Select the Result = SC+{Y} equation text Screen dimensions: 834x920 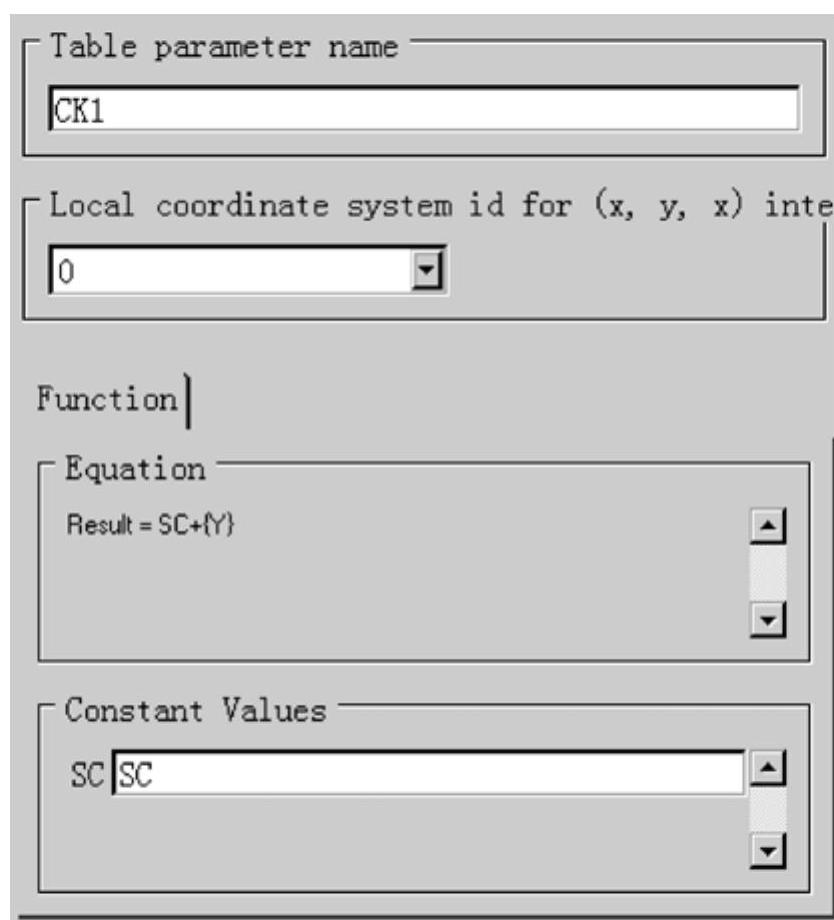(x=150, y=525)
